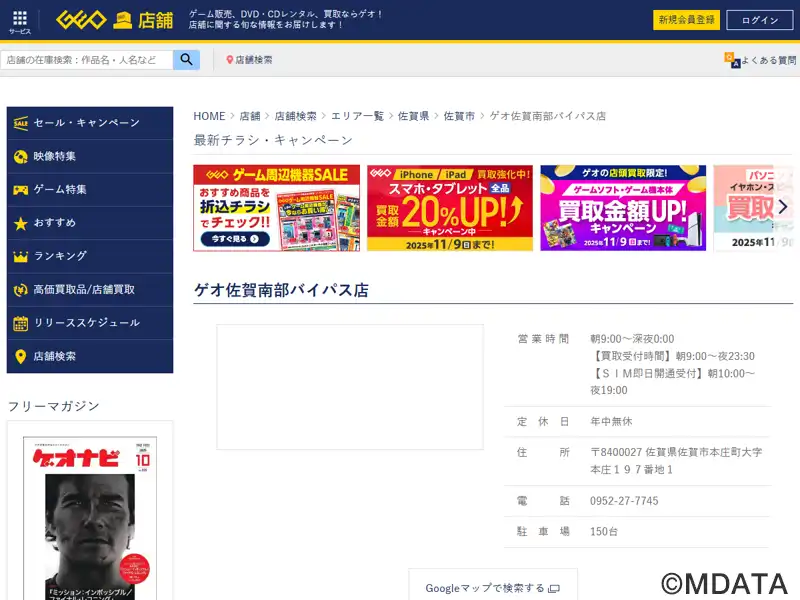Open おすすめ menu item
The width and height of the screenshot is (800, 600).
coord(90,223)
